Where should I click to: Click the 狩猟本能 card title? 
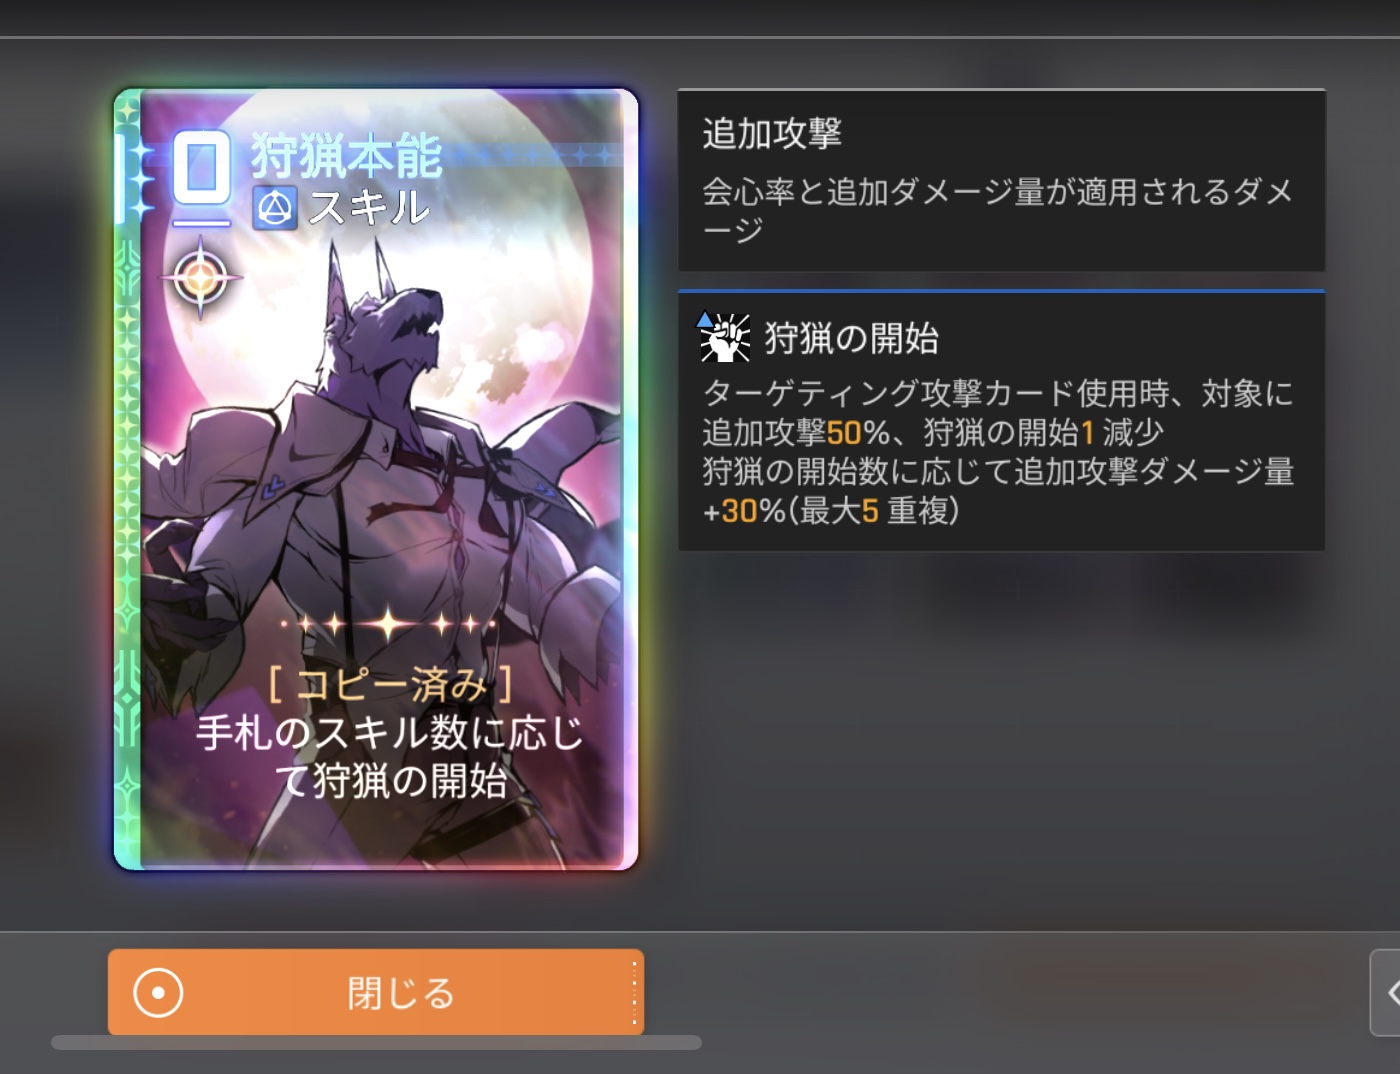[x=345, y=156]
